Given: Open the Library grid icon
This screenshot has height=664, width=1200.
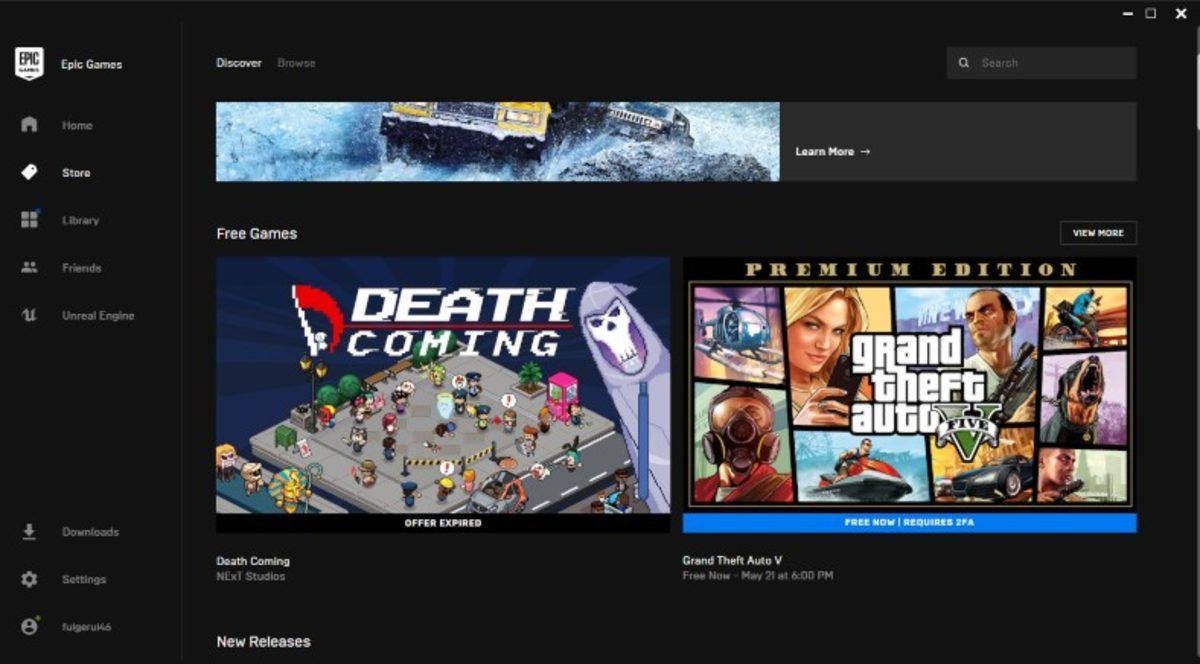Looking at the screenshot, I should (29, 220).
